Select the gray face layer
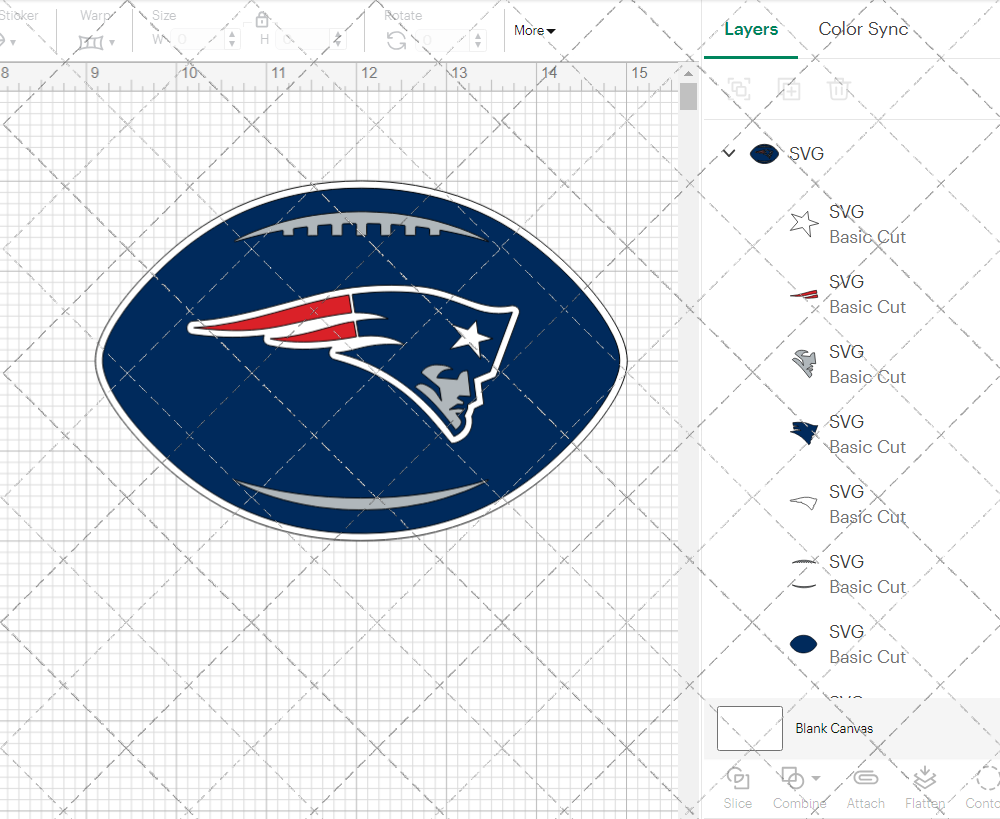This screenshot has width=1000, height=819. click(804, 364)
